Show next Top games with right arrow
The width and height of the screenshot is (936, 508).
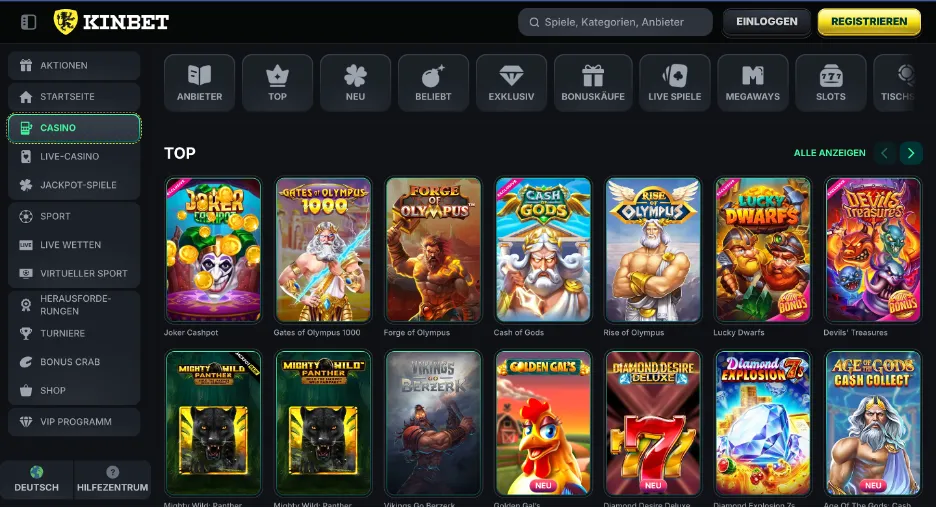(911, 153)
